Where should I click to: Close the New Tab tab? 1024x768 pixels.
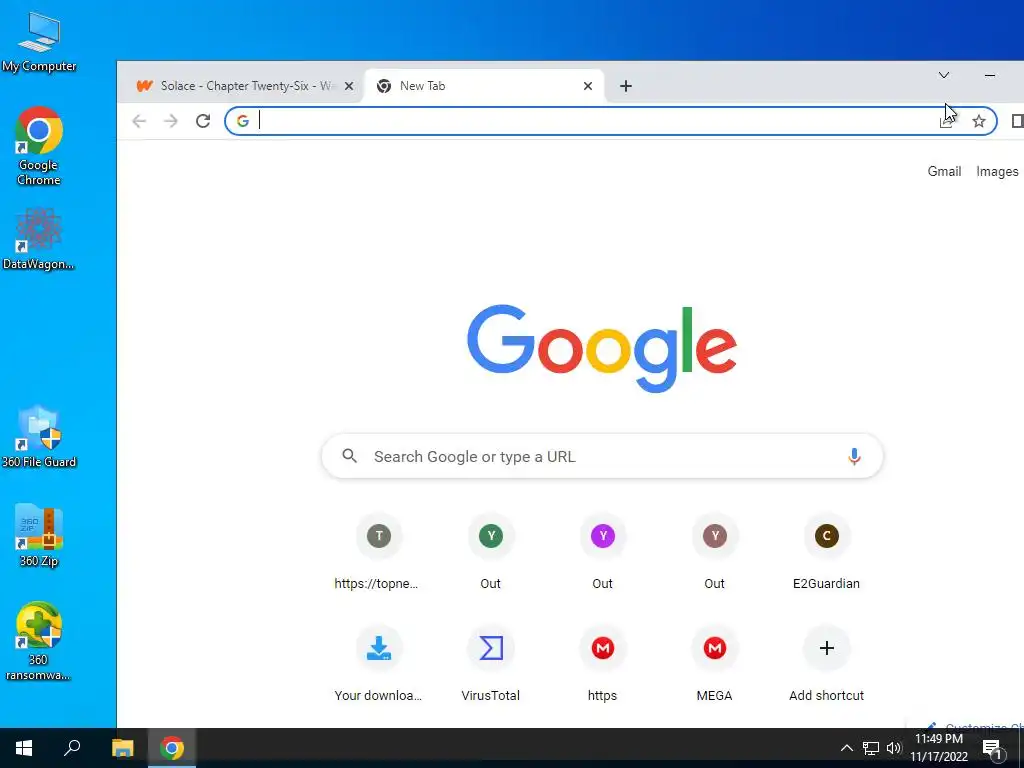pos(588,86)
